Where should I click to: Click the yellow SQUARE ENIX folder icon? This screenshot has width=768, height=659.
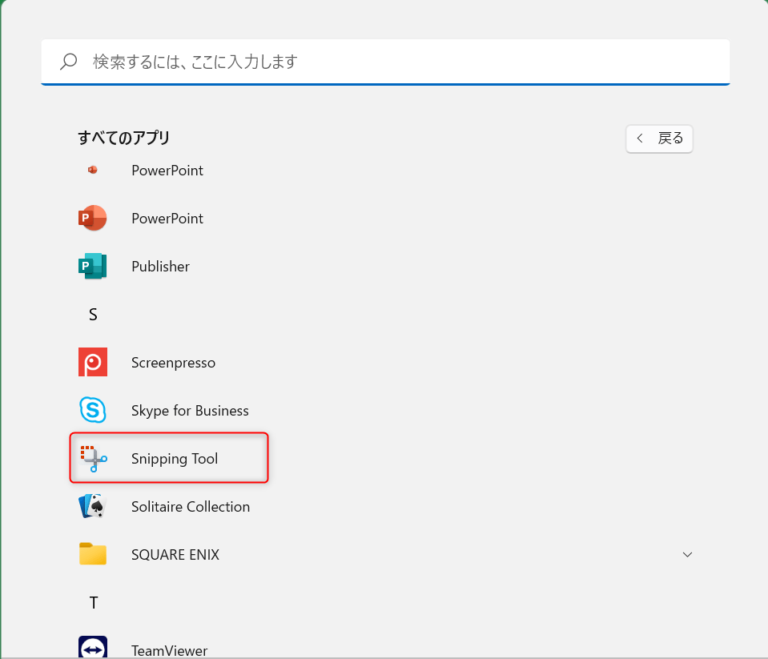coord(93,554)
